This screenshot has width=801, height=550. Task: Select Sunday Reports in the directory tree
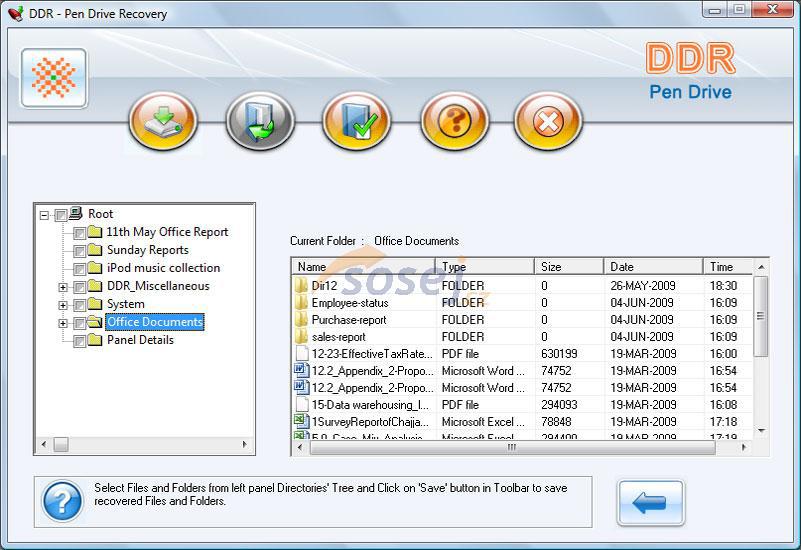click(x=148, y=250)
